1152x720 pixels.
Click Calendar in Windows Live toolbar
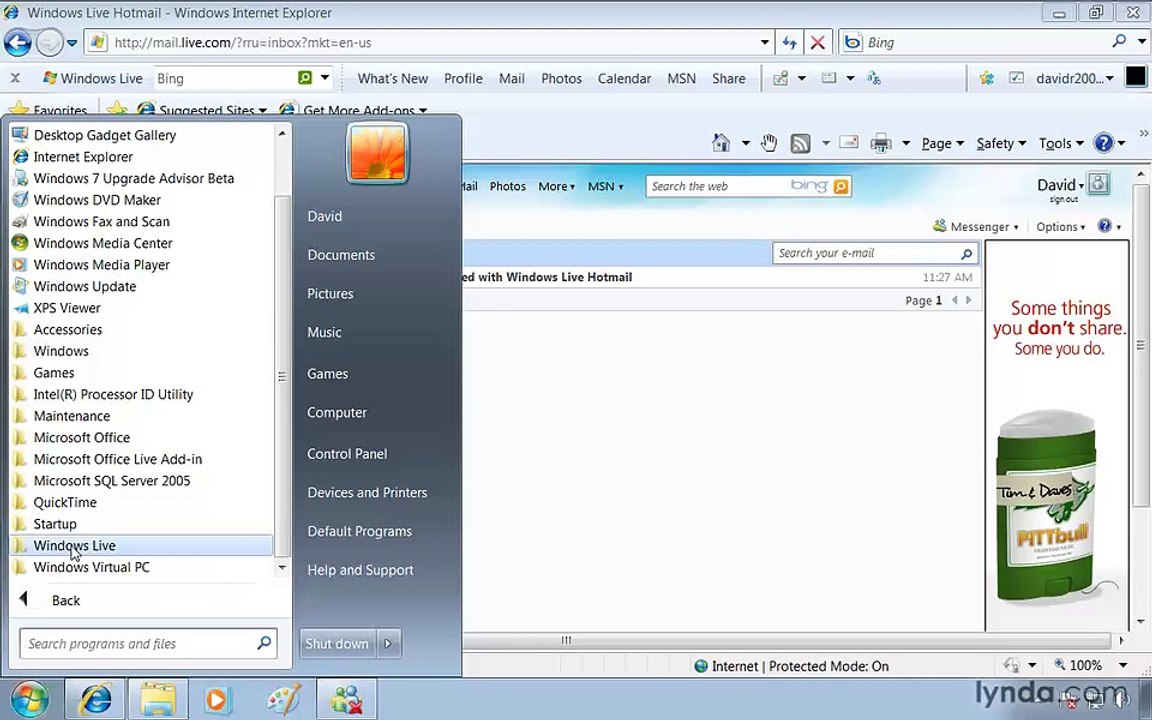(x=624, y=79)
